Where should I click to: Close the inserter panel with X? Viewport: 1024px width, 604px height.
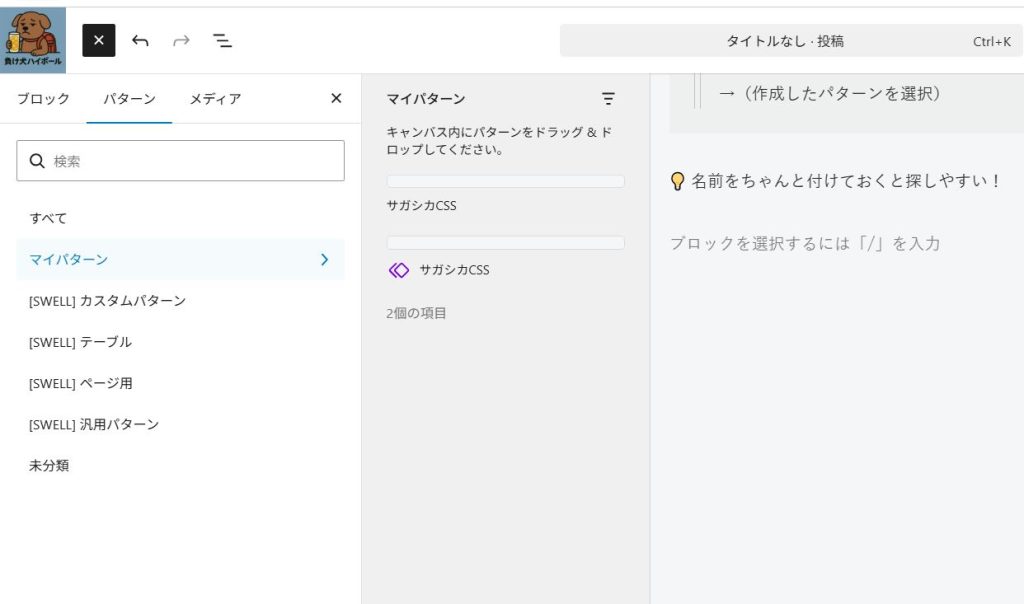point(336,98)
